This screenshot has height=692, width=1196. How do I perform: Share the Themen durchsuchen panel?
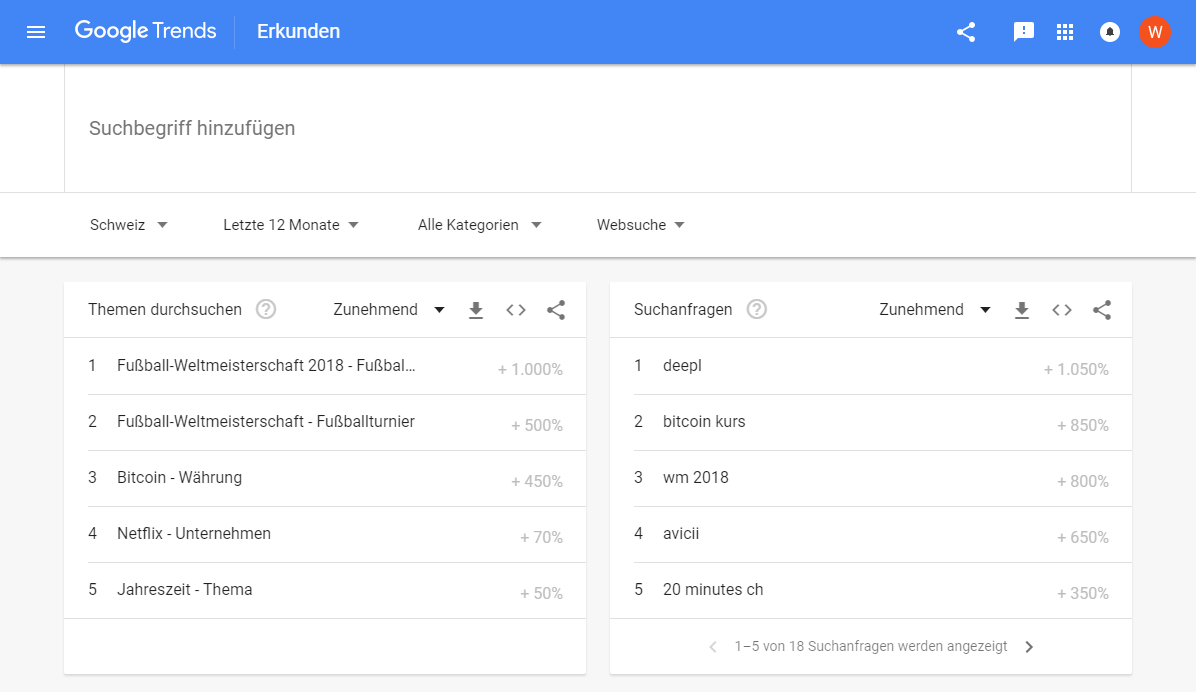point(556,310)
